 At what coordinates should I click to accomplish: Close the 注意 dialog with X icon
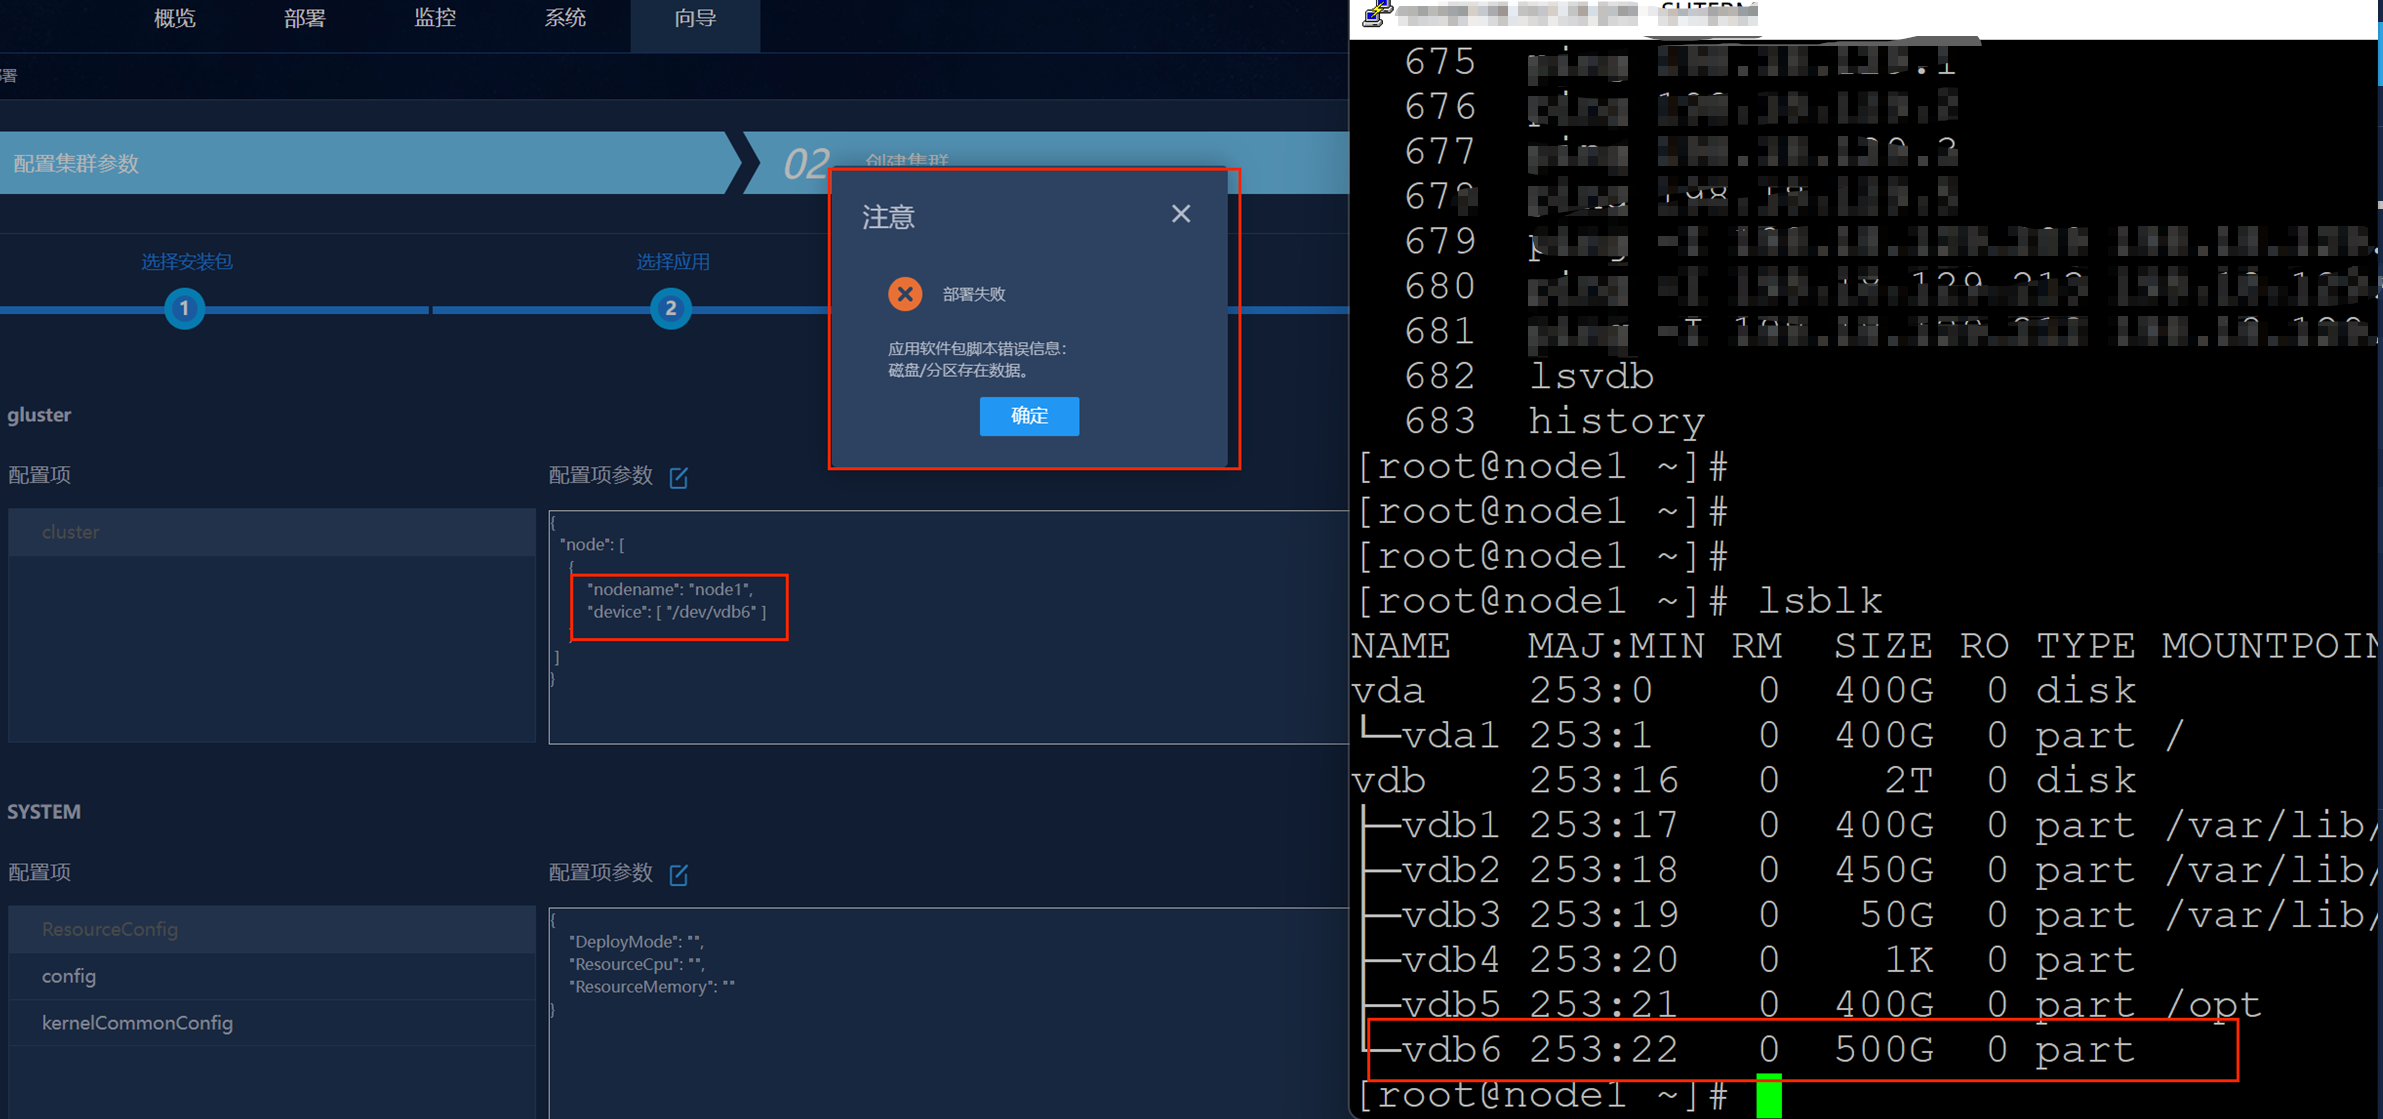[x=1180, y=214]
